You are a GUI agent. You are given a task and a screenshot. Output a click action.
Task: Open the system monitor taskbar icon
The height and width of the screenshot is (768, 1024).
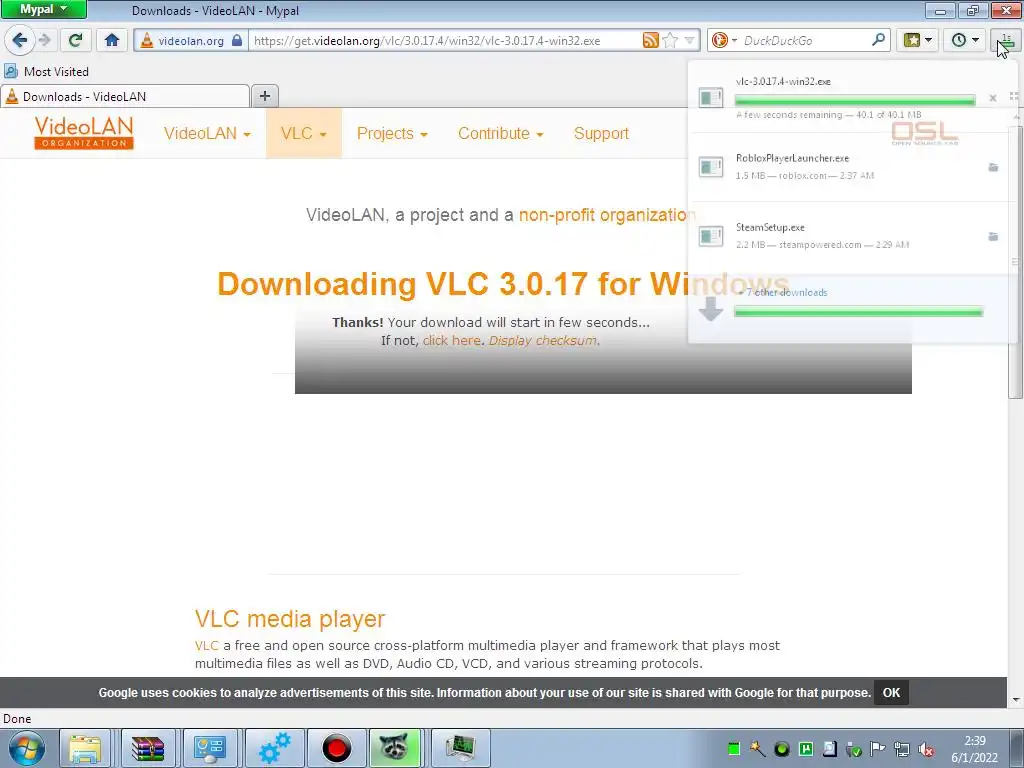[x=461, y=748]
